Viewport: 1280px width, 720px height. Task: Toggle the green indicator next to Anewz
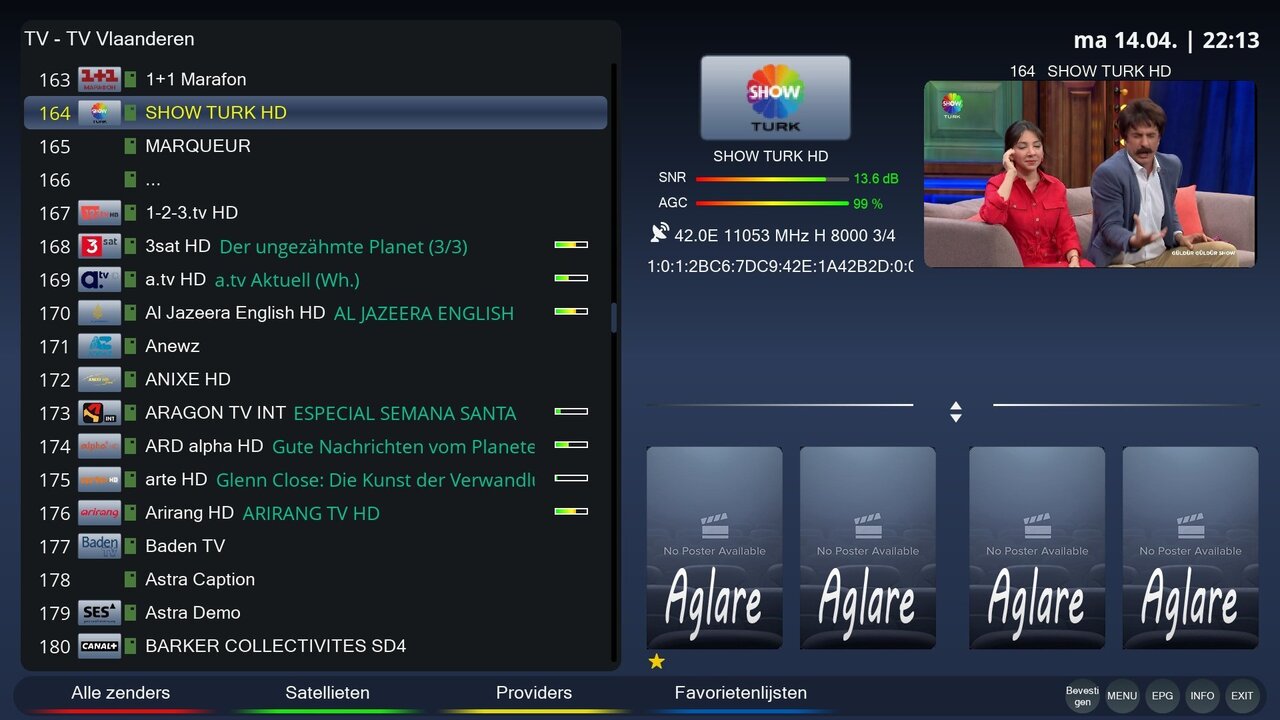[131, 346]
